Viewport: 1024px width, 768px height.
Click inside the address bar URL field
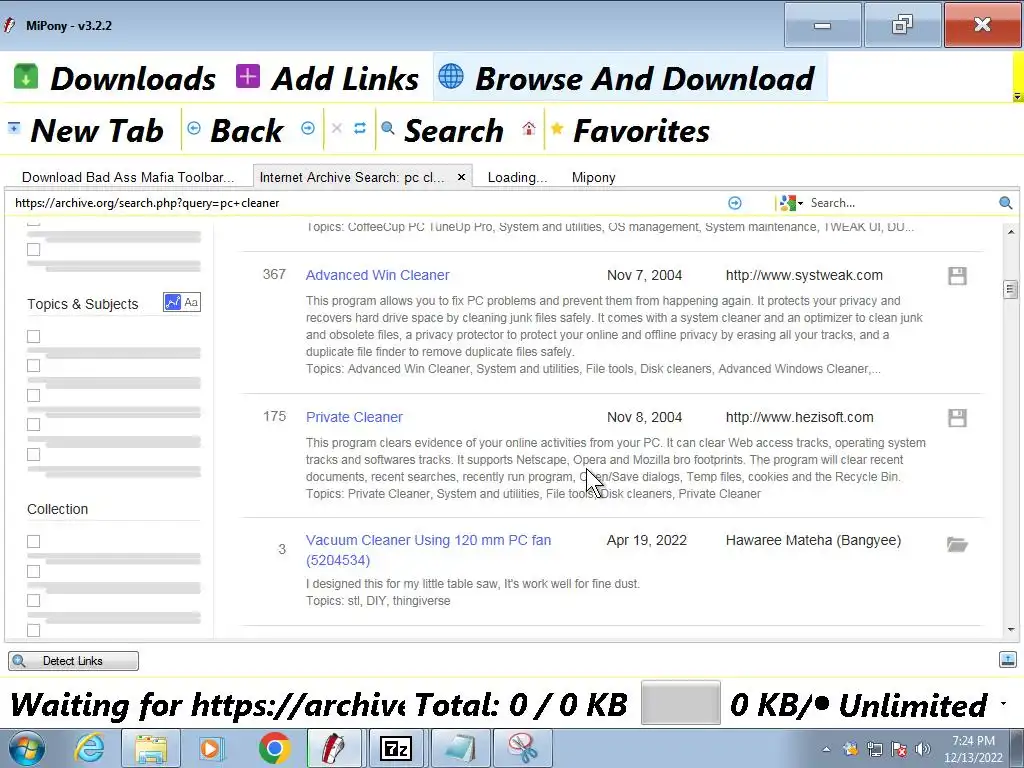pos(366,203)
